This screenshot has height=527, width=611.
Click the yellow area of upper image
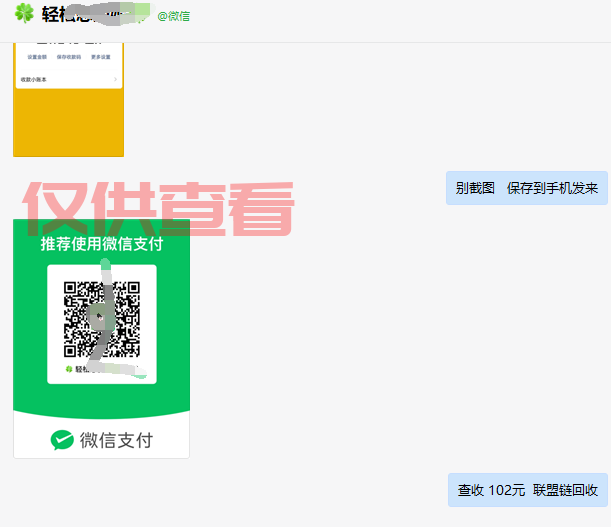click(x=68, y=125)
